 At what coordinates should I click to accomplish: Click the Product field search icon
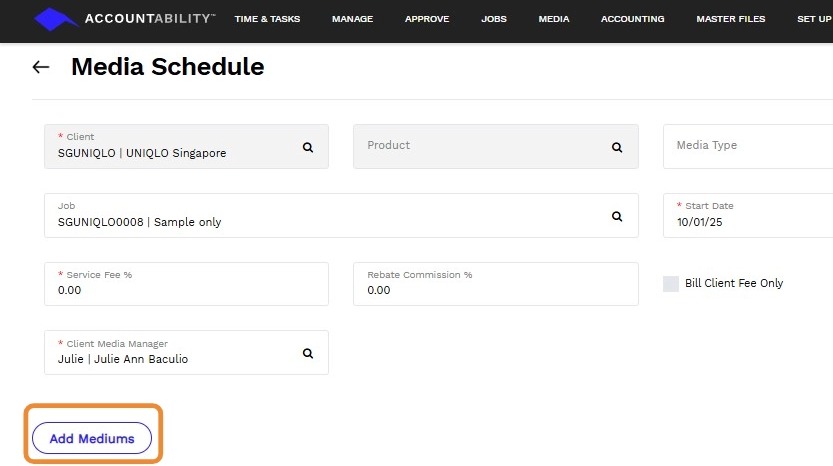point(617,147)
